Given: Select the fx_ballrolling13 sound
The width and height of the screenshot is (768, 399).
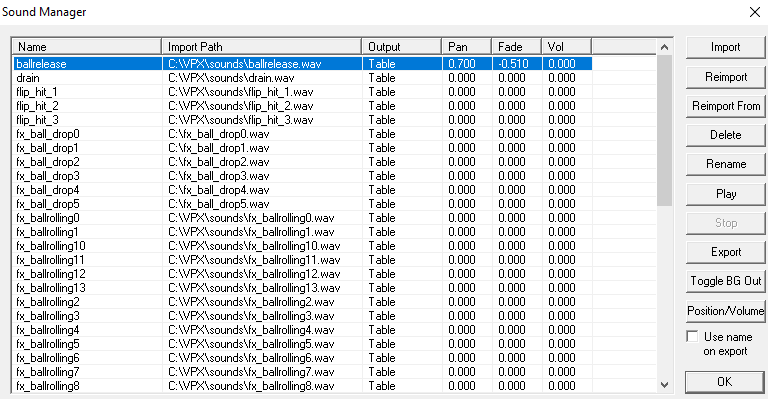Looking at the screenshot, I should (303, 288).
